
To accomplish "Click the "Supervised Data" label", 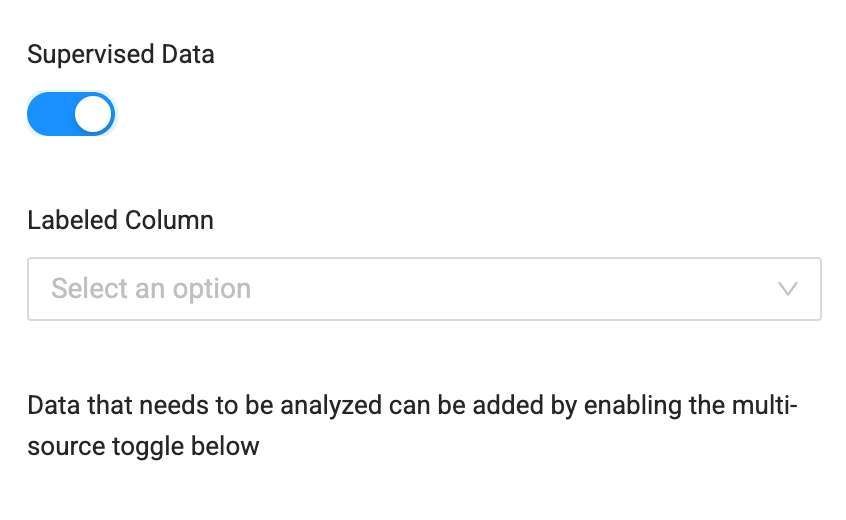I will [121, 54].
